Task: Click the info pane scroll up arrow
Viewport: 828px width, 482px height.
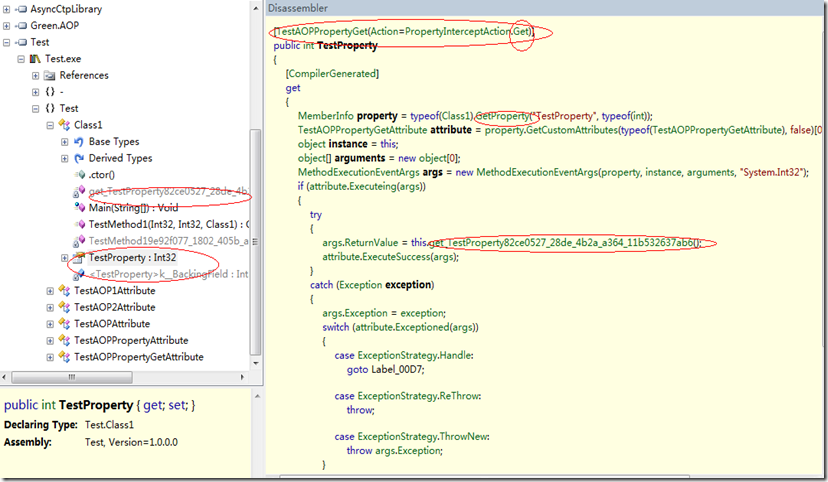Action: tap(257, 396)
